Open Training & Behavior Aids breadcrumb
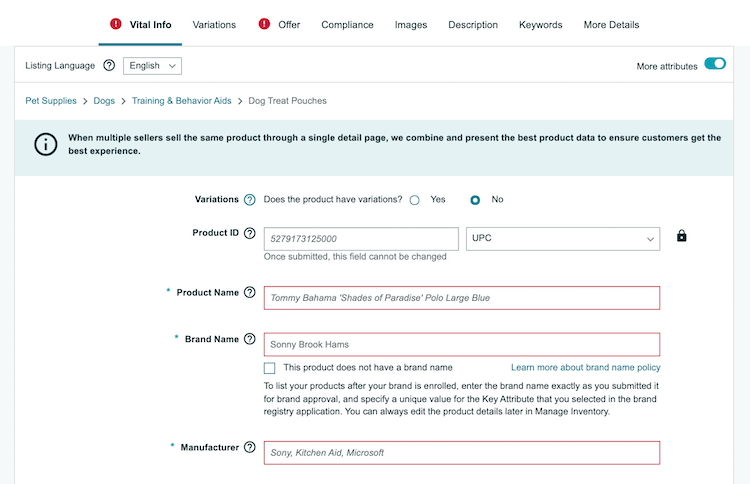Viewport: 750px width, 484px height. (181, 100)
